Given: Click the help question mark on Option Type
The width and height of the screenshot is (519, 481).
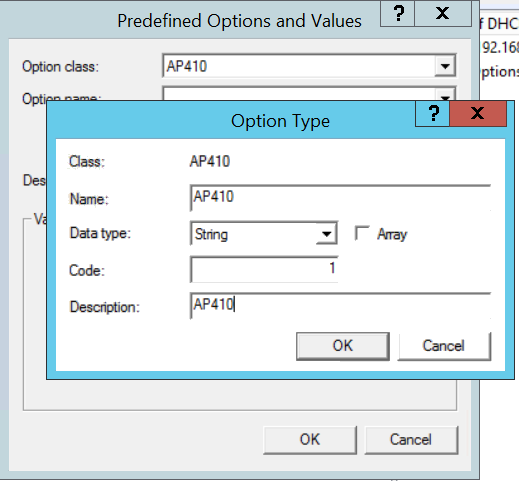Looking at the screenshot, I should tap(433, 114).
